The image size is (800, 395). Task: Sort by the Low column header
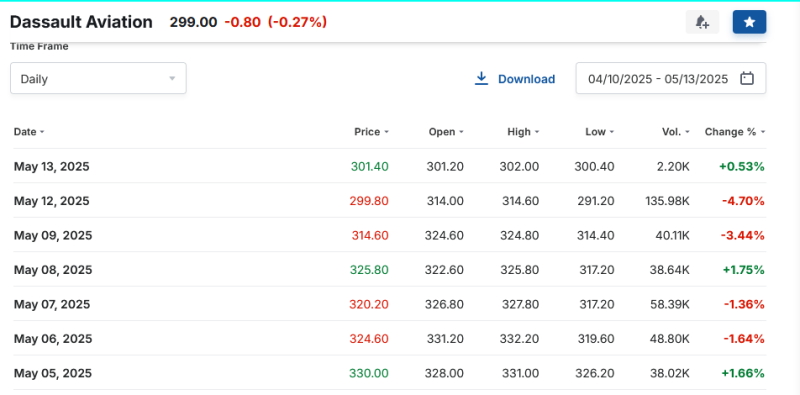599,132
